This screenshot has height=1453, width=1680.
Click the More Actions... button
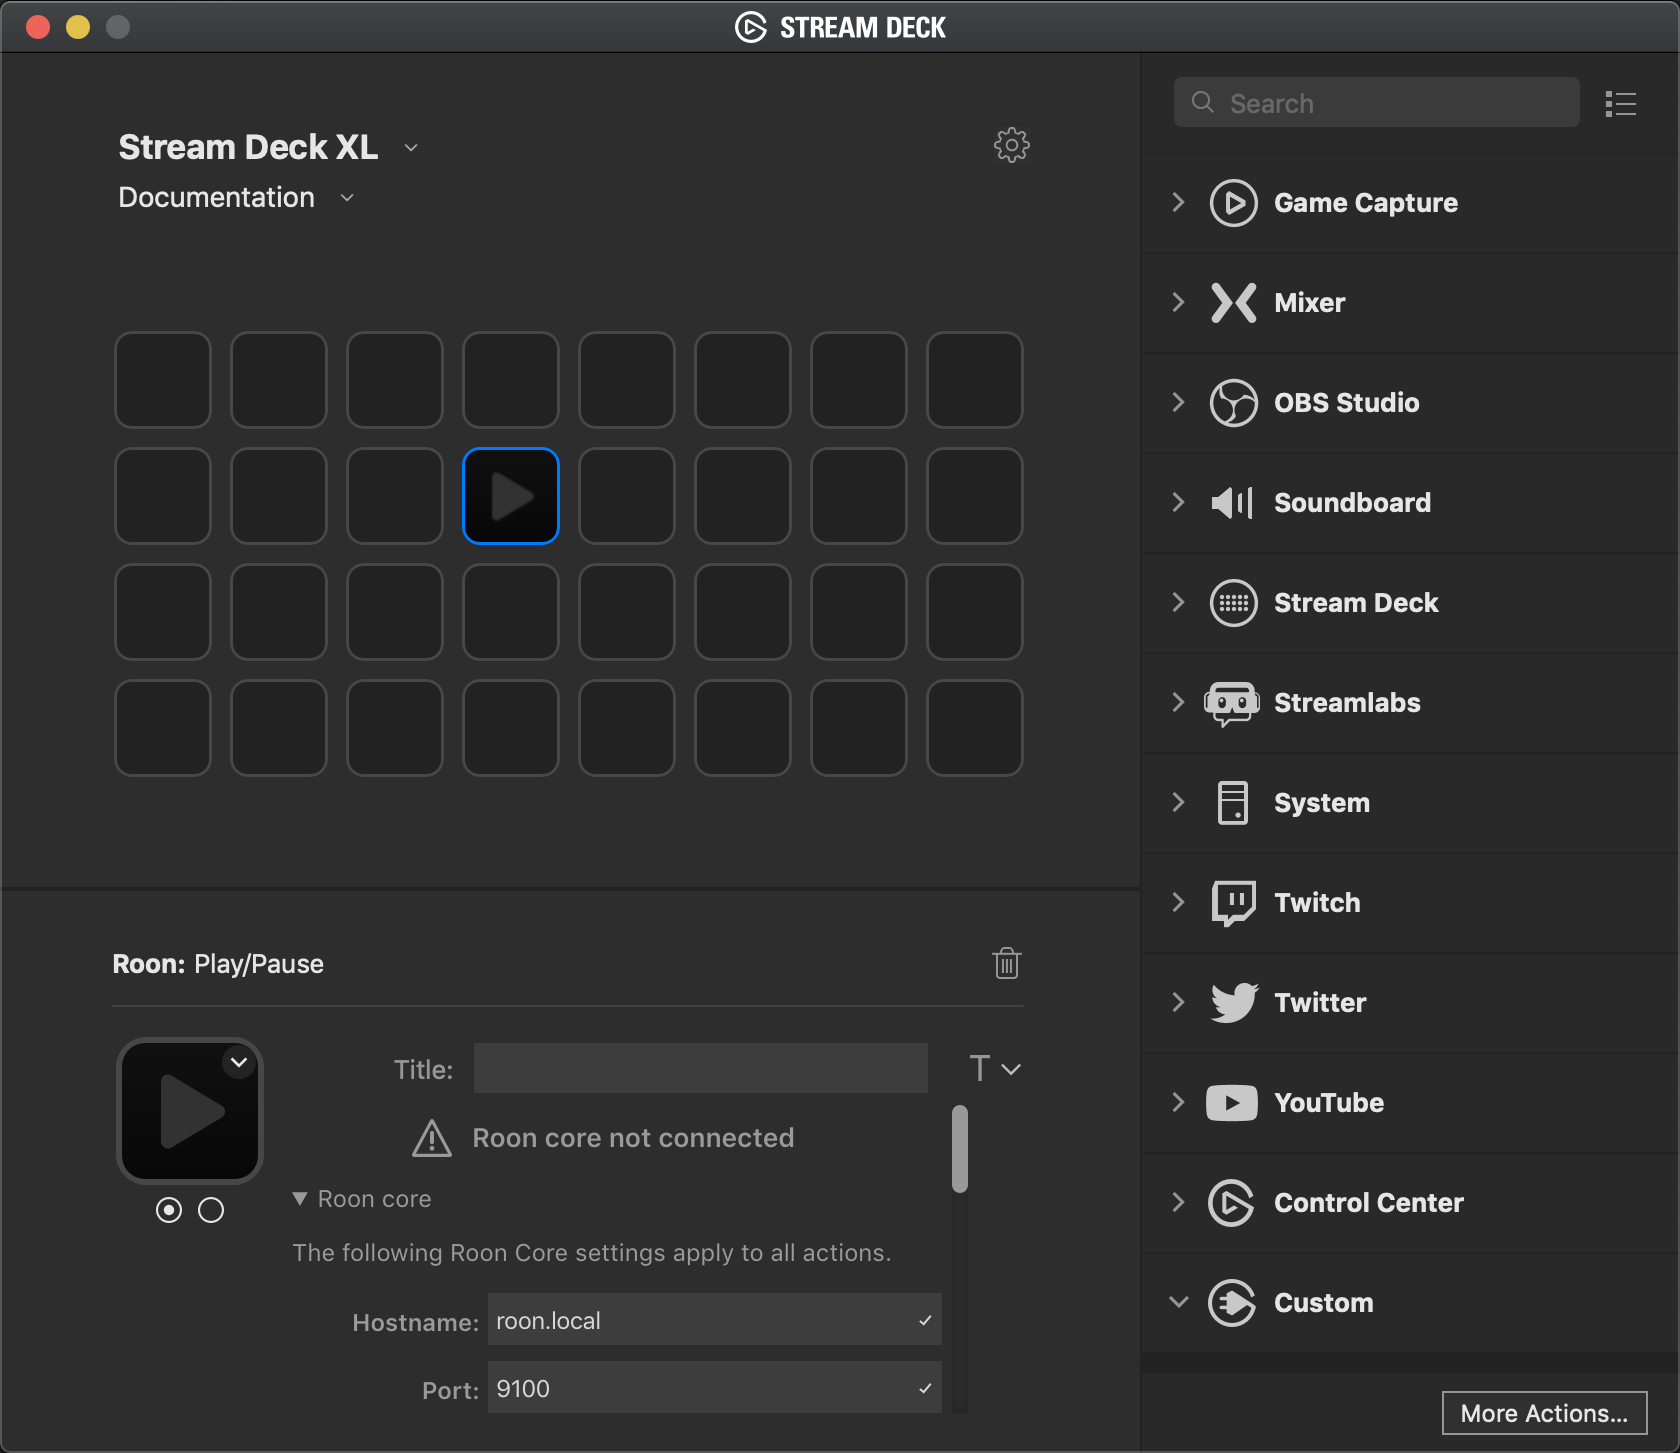pos(1544,1413)
